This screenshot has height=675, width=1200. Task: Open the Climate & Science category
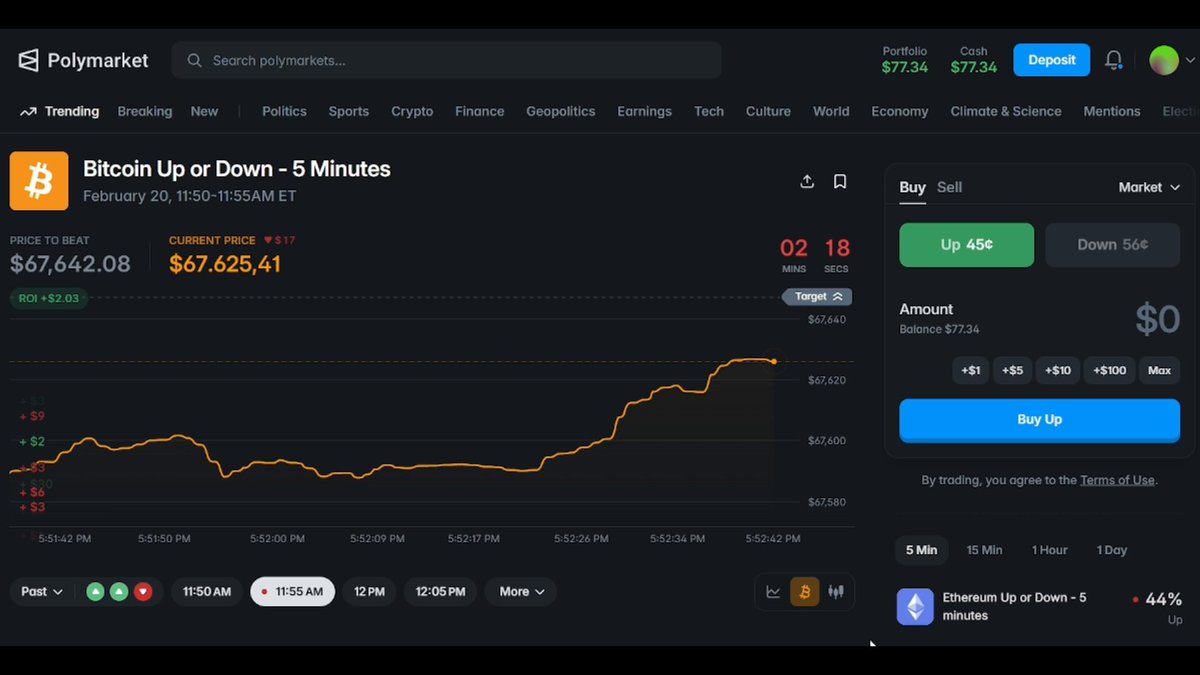pyautogui.click(x=1006, y=111)
